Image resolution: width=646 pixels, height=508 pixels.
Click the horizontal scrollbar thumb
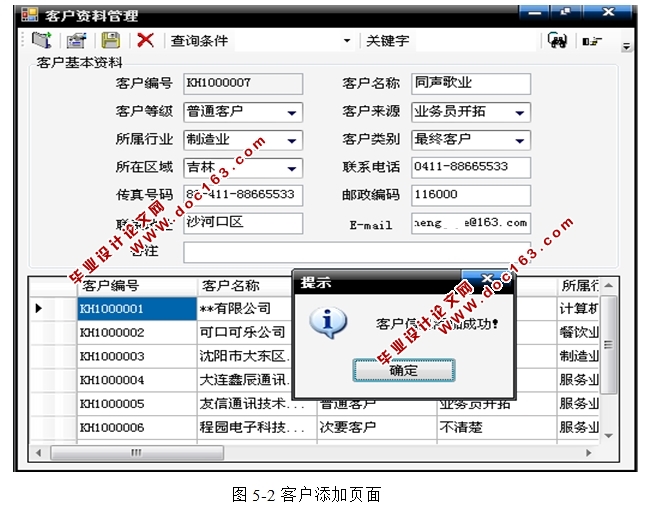coord(137,453)
